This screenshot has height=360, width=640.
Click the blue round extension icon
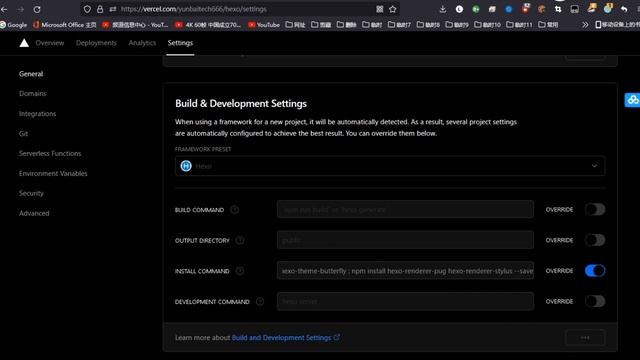click(x=509, y=9)
